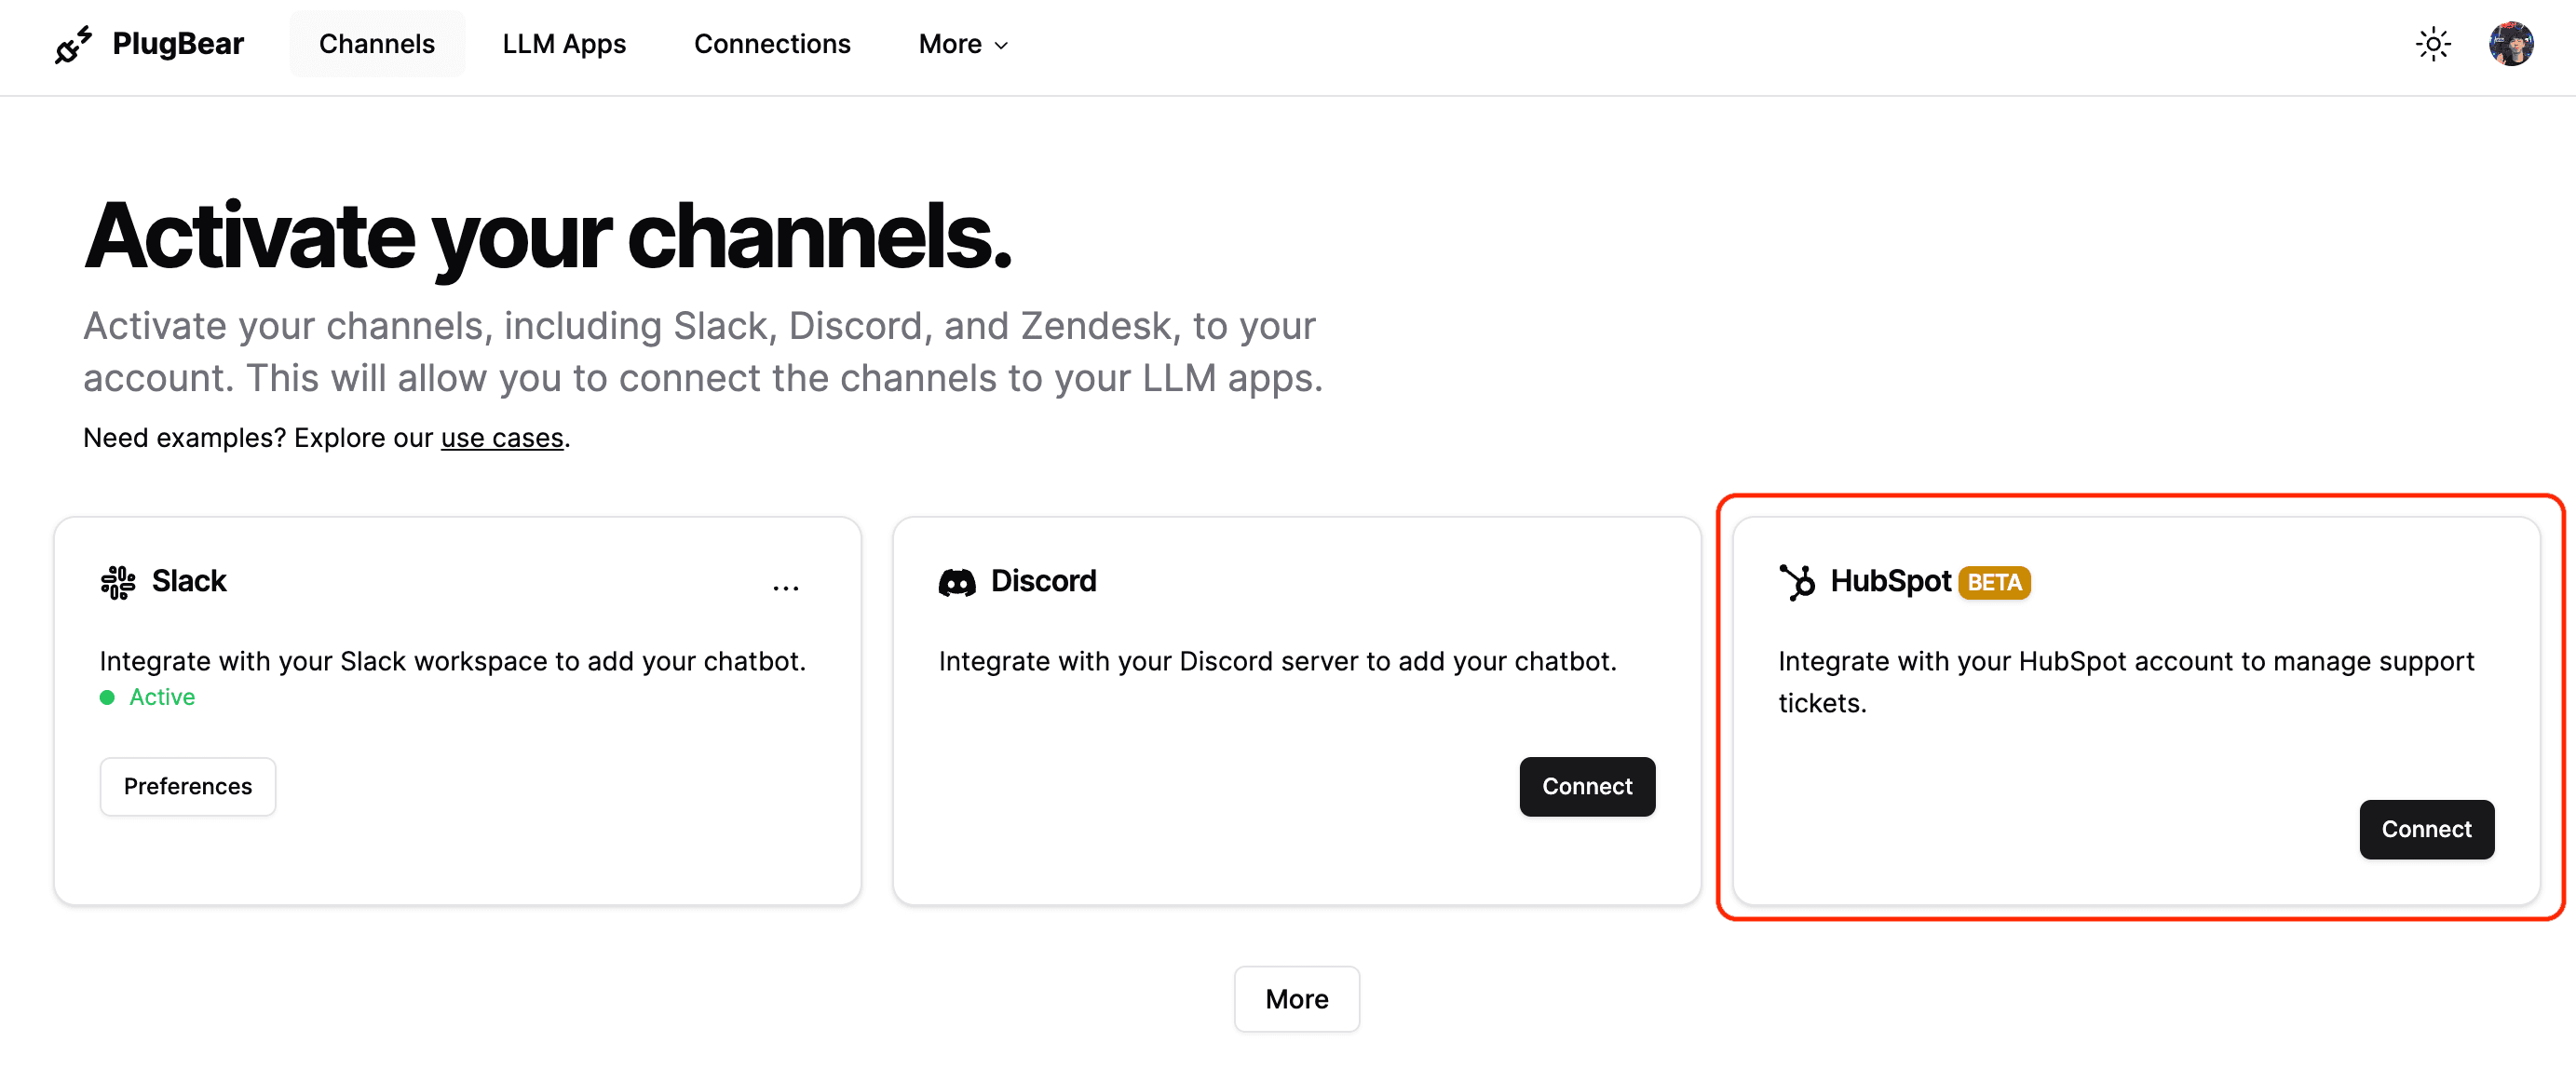Screen dimensions: 2576x1069
Task: Click the Discord logo icon
Action: pos(957,582)
